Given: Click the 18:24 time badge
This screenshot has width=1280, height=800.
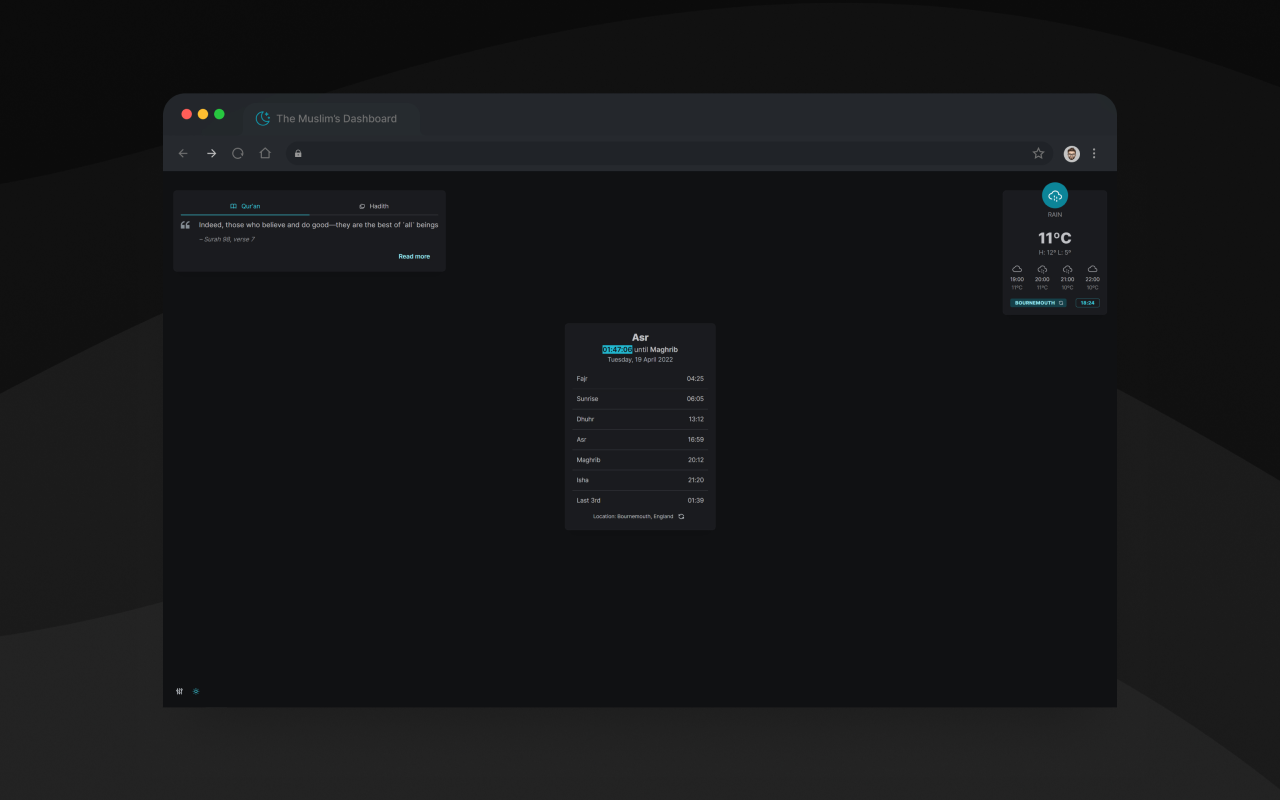Looking at the screenshot, I should pyautogui.click(x=1087, y=302).
